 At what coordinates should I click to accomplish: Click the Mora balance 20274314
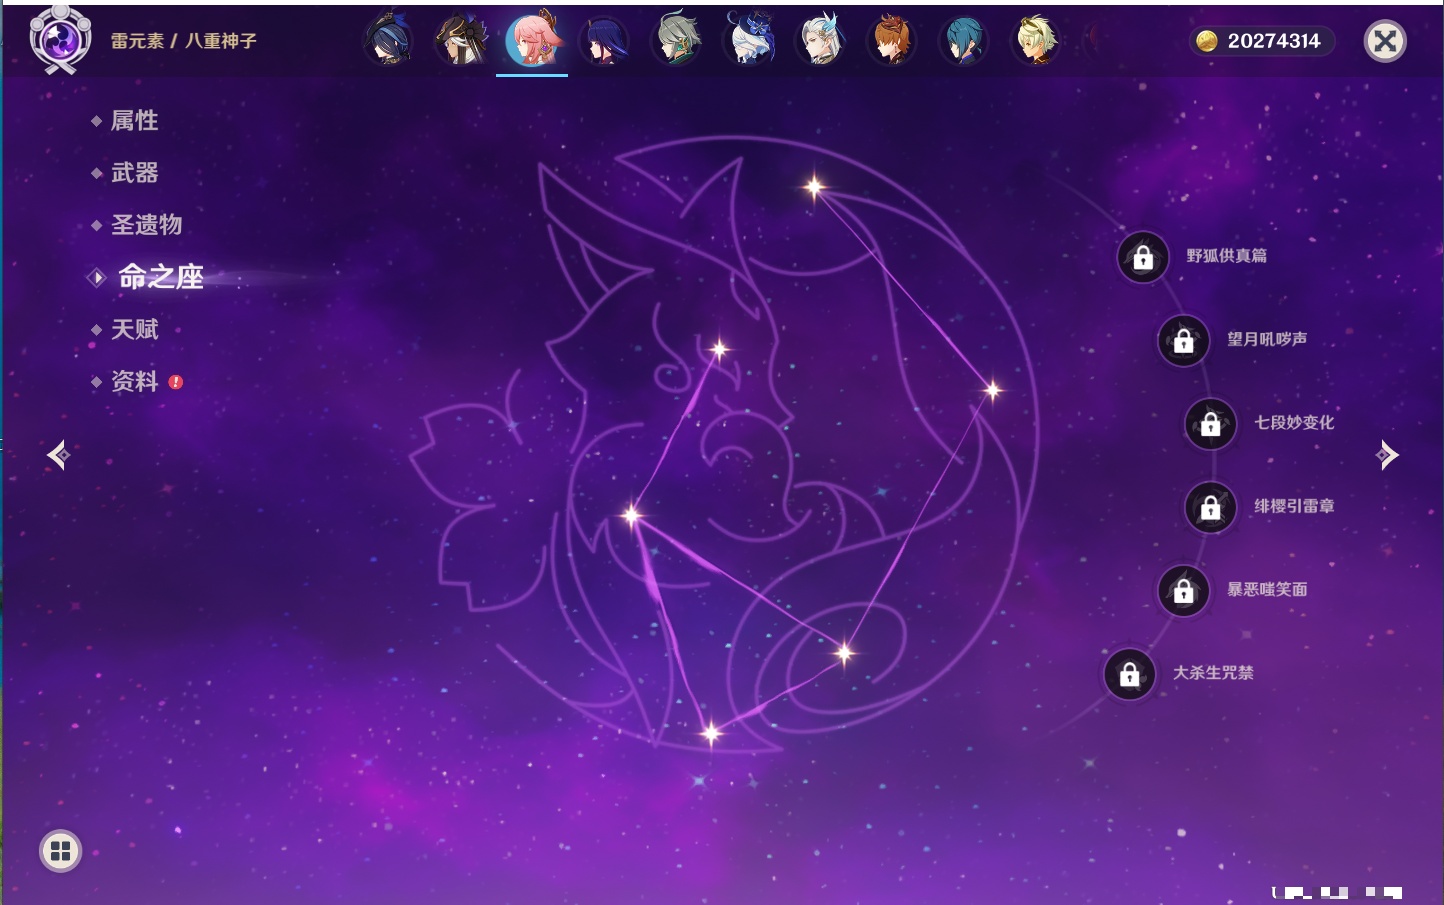1274,41
